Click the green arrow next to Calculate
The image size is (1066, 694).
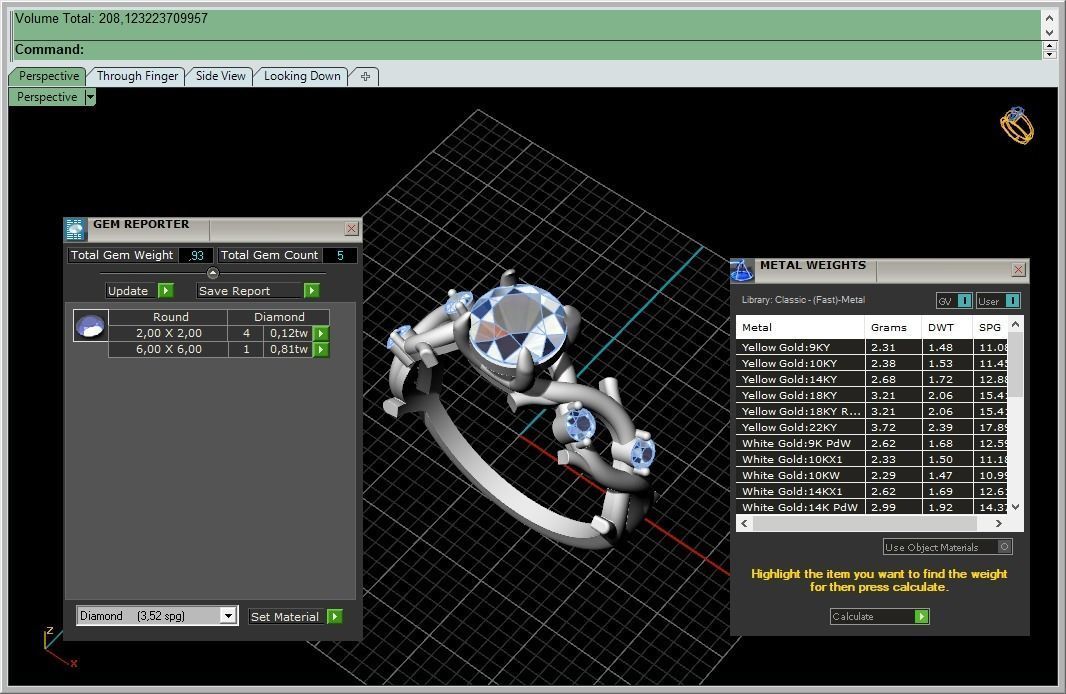coord(921,617)
